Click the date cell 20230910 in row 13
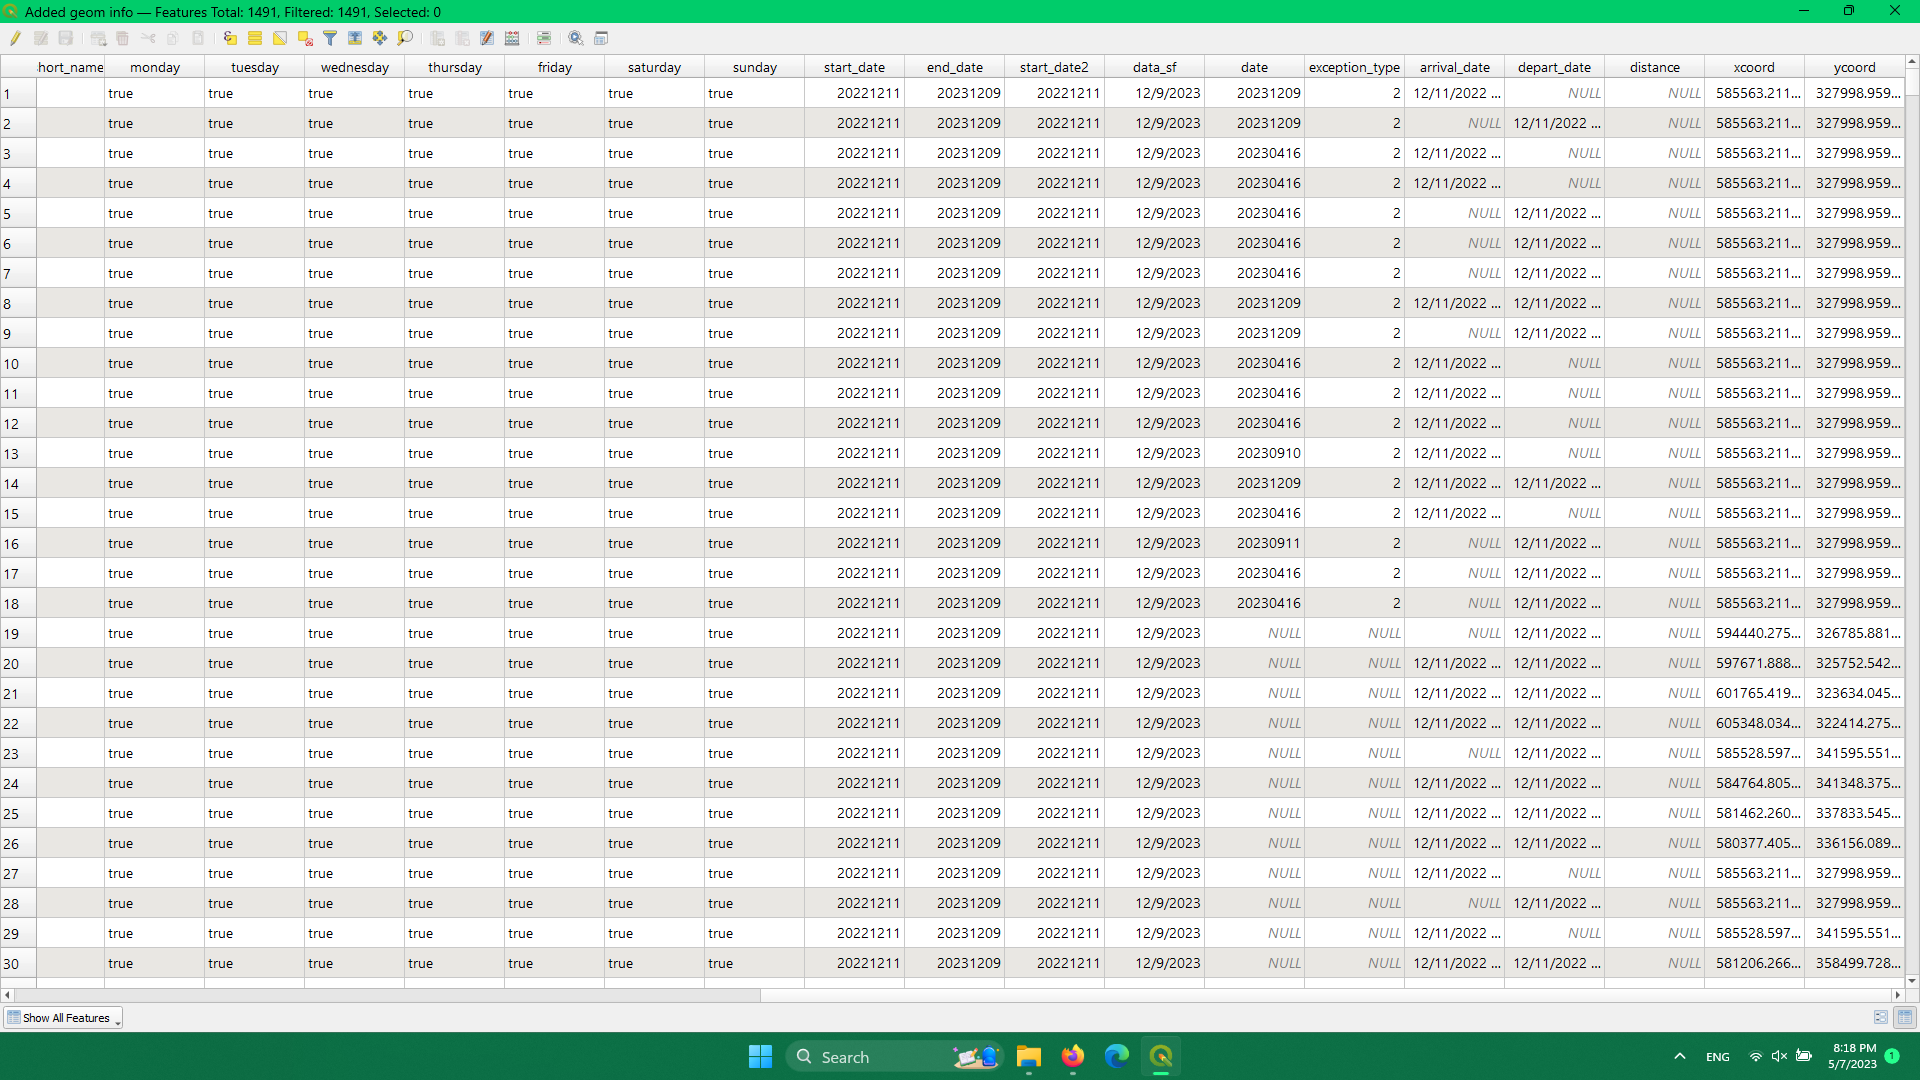This screenshot has width=1920, height=1080. point(1255,453)
